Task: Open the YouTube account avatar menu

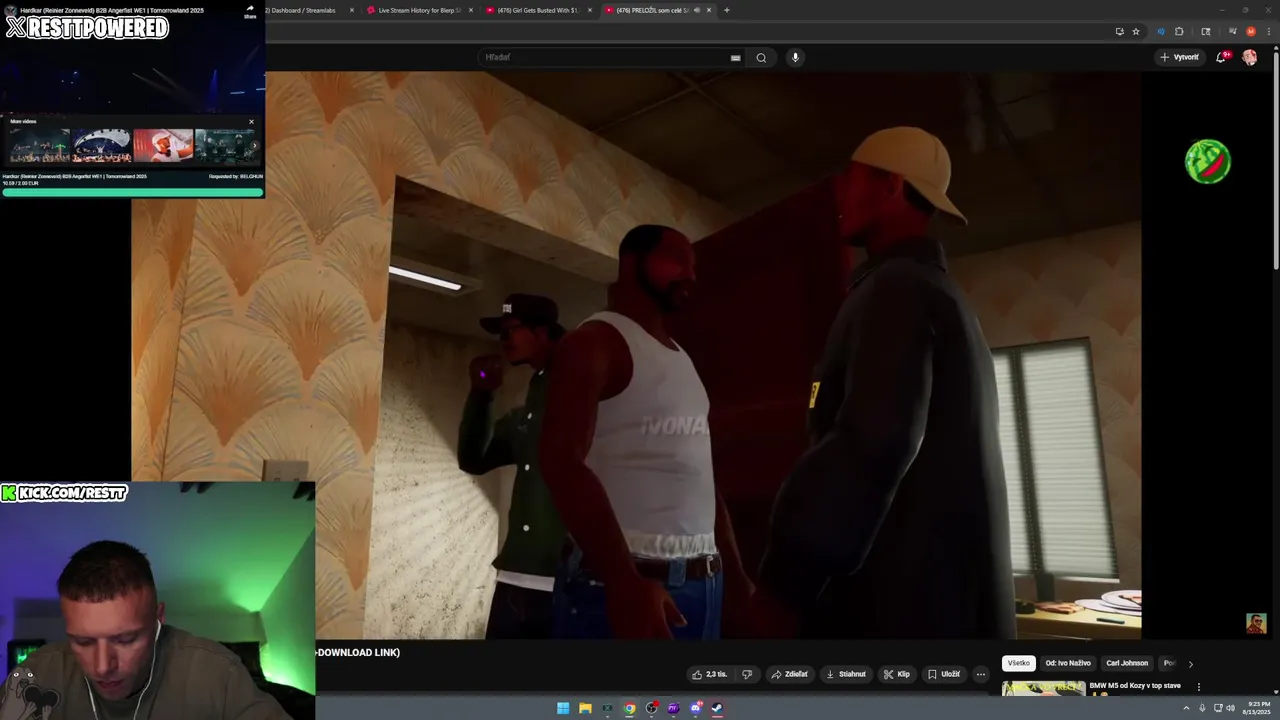Action: (1249, 57)
